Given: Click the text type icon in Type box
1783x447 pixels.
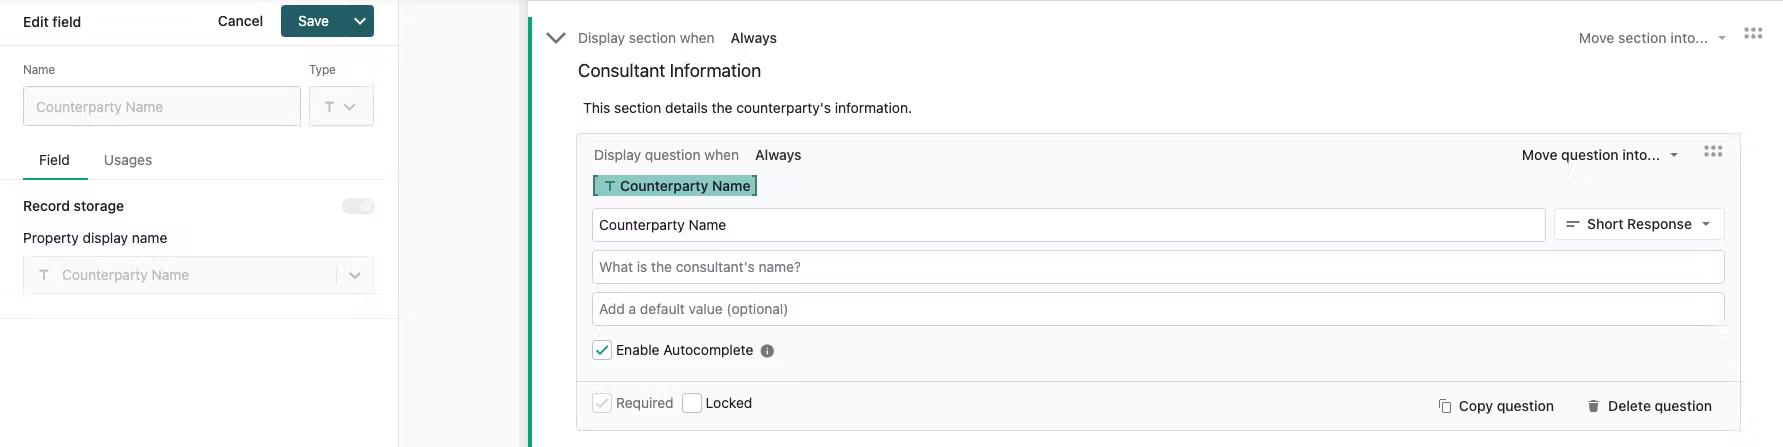Looking at the screenshot, I should click(329, 107).
